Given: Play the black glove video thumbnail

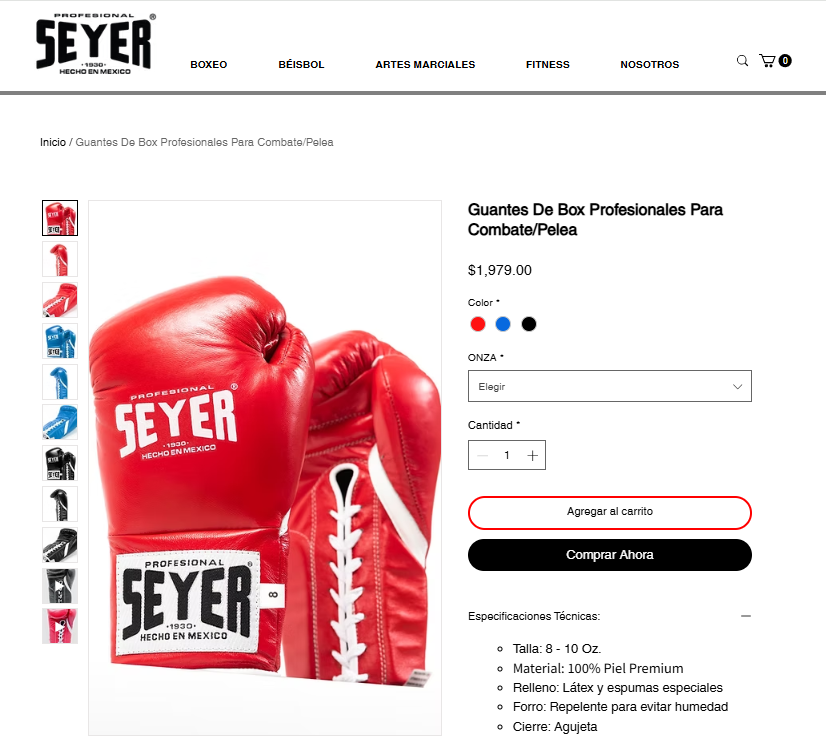Looking at the screenshot, I should [60, 586].
